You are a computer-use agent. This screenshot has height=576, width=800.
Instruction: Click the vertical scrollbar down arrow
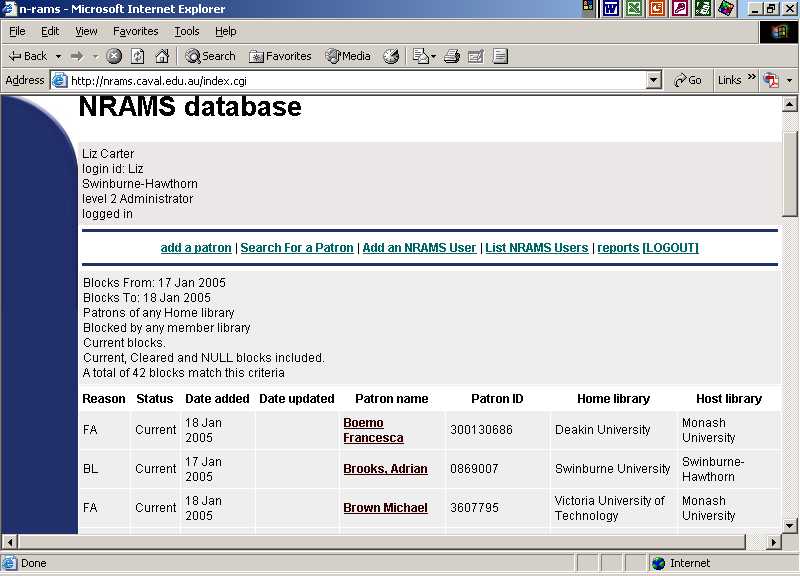789,526
